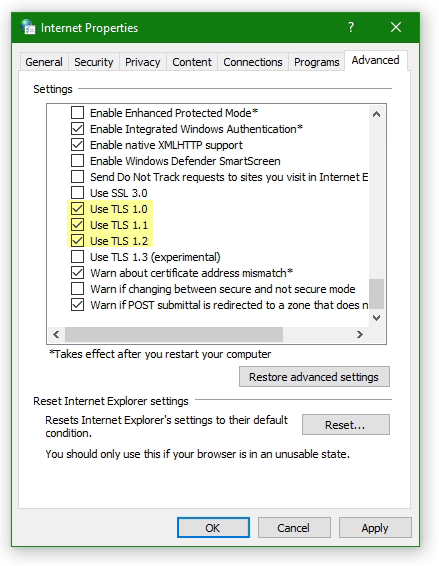Image resolution: width=439 pixels, height=566 pixels.
Task: Click the settings list scroll up arrow
Action: click(x=376, y=114)
